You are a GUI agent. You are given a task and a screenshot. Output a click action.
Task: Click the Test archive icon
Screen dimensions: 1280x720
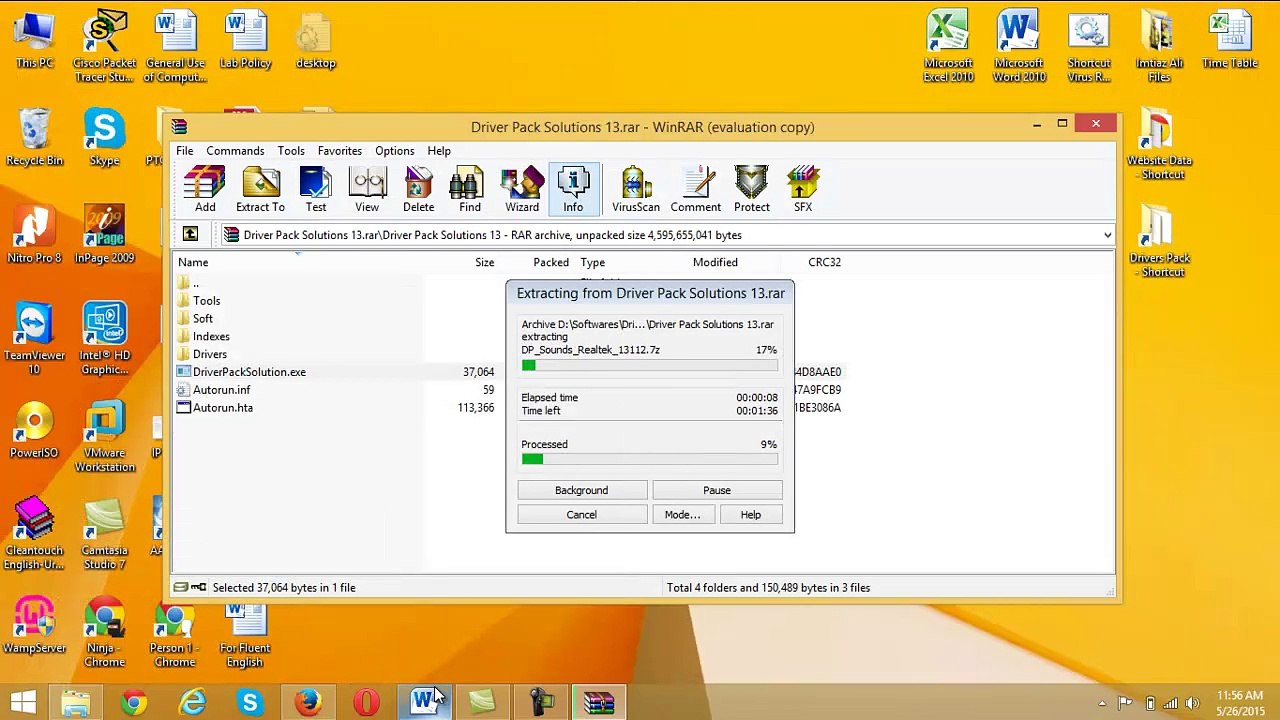316,190
